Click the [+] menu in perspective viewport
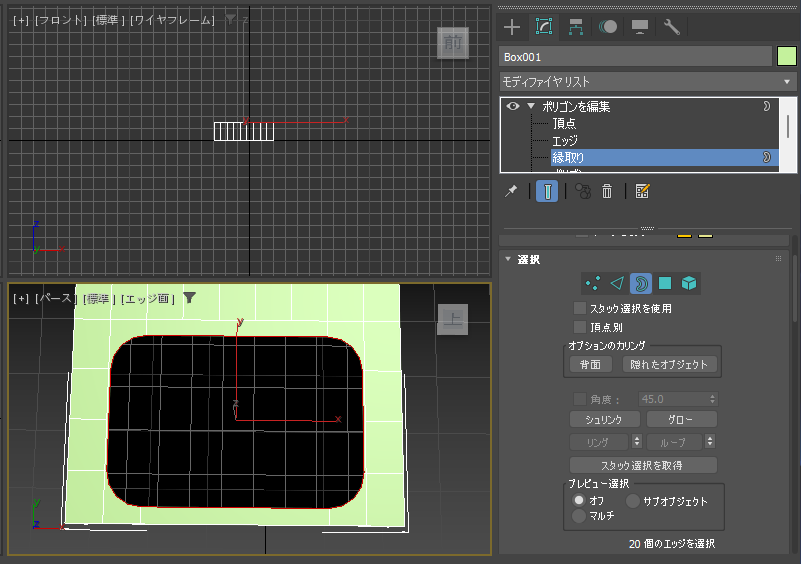This screenshot has height=564, width=801. click(21, 298)
